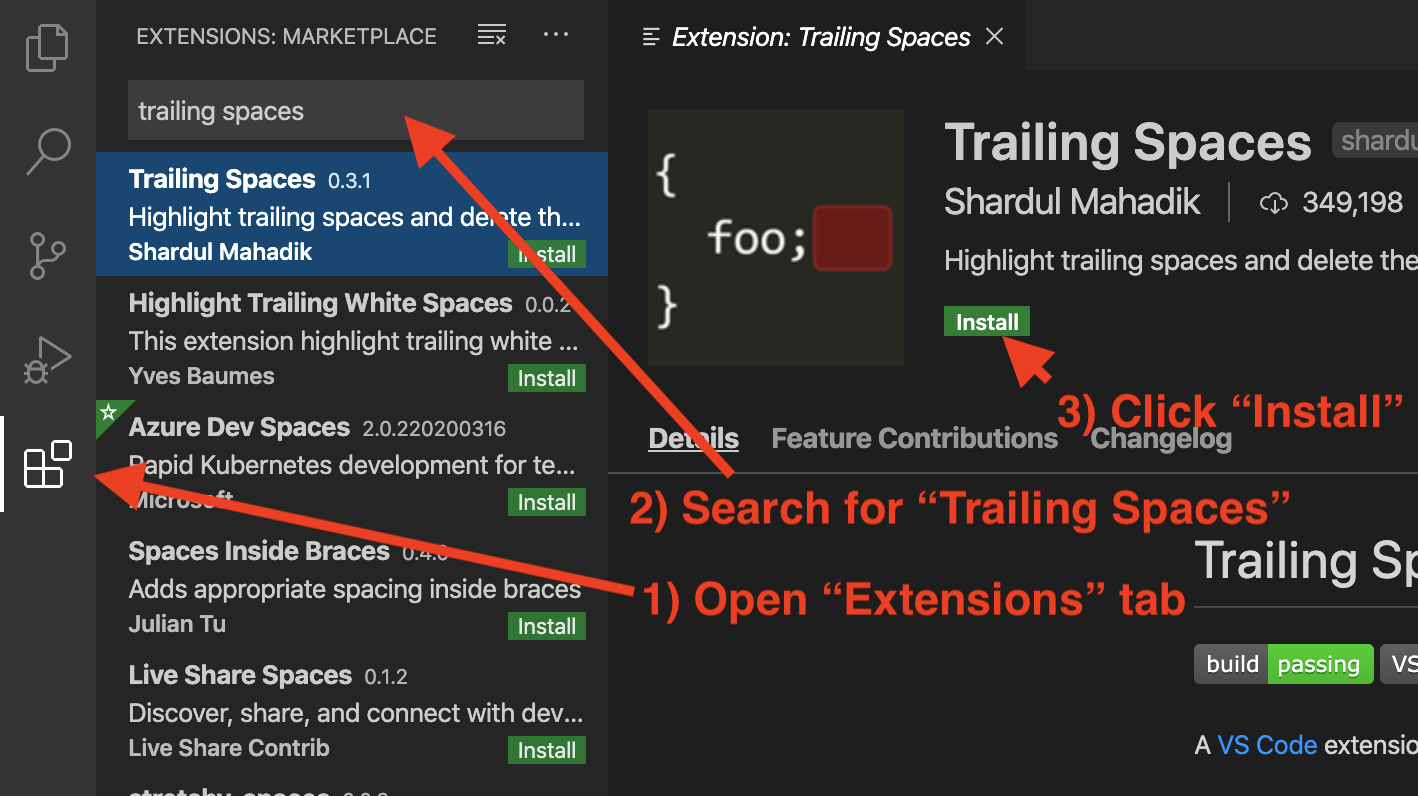Click the download count cloud icon
This screenshot has height=796, width=1418.
pos(1274,201)
